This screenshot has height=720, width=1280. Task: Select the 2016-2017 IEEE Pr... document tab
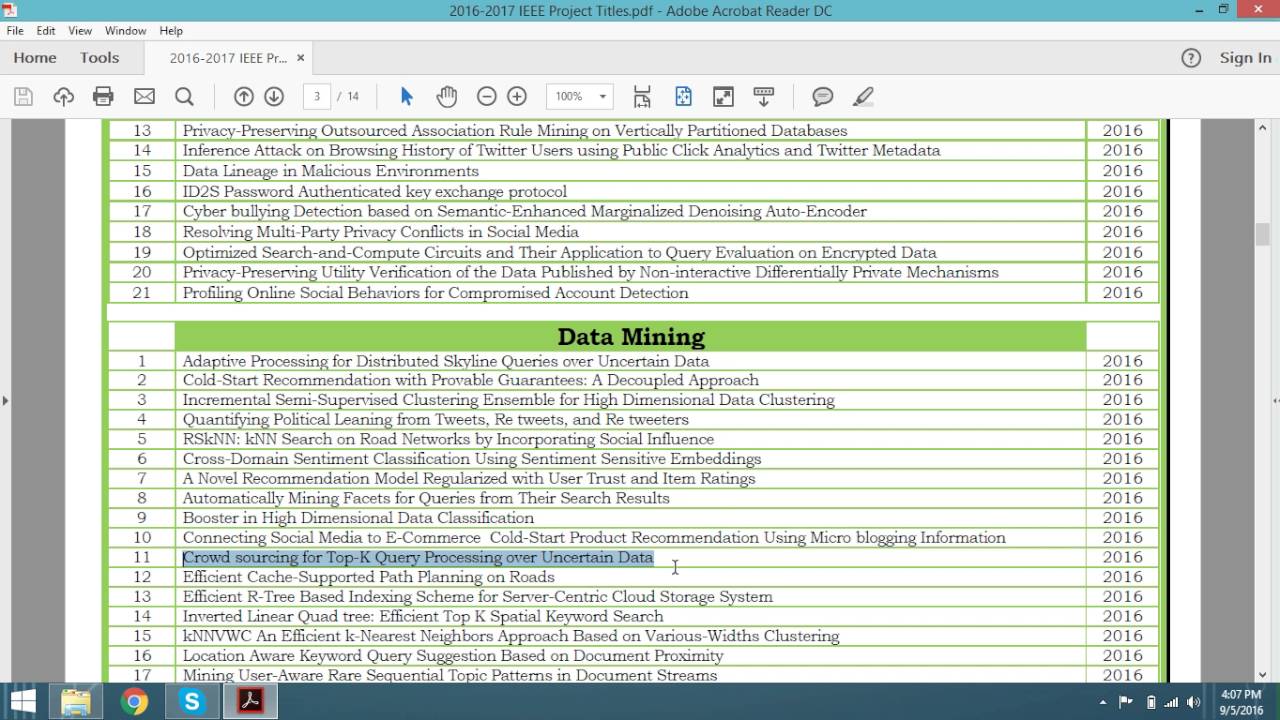pyautogui.click(x=228, y=58)
